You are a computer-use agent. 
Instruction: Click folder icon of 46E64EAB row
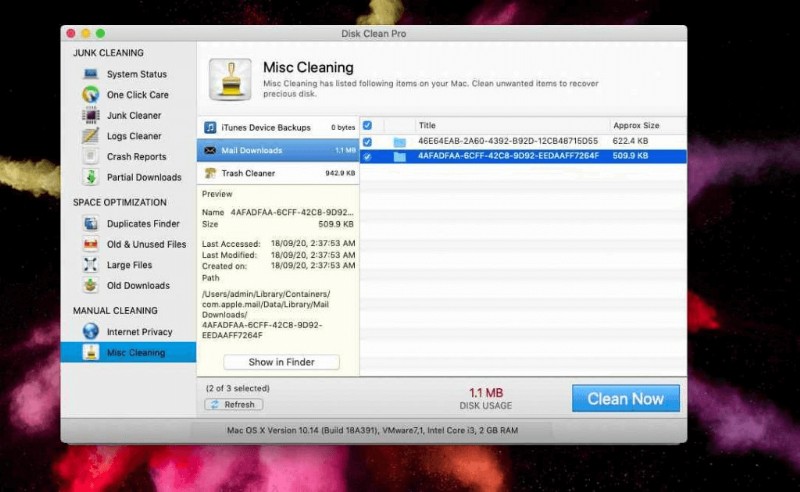tap(399, 142)
